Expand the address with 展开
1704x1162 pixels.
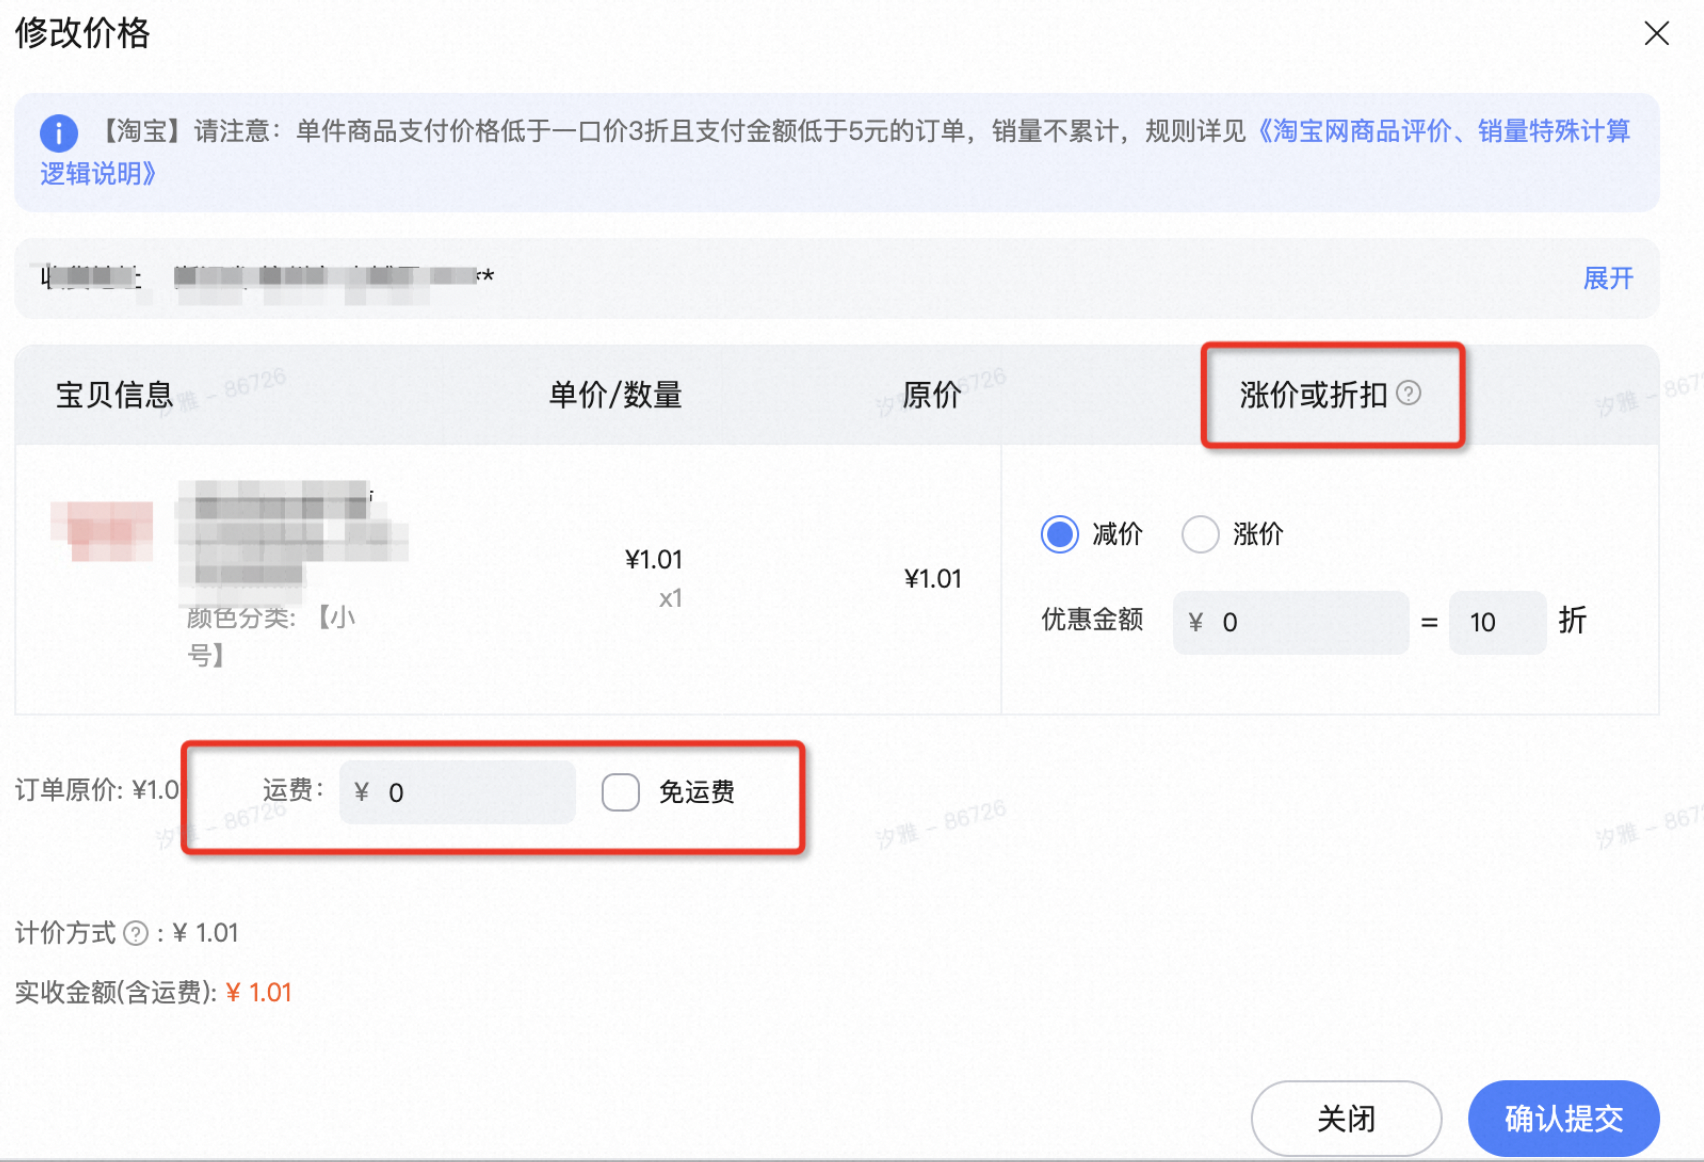(1608, 278)
